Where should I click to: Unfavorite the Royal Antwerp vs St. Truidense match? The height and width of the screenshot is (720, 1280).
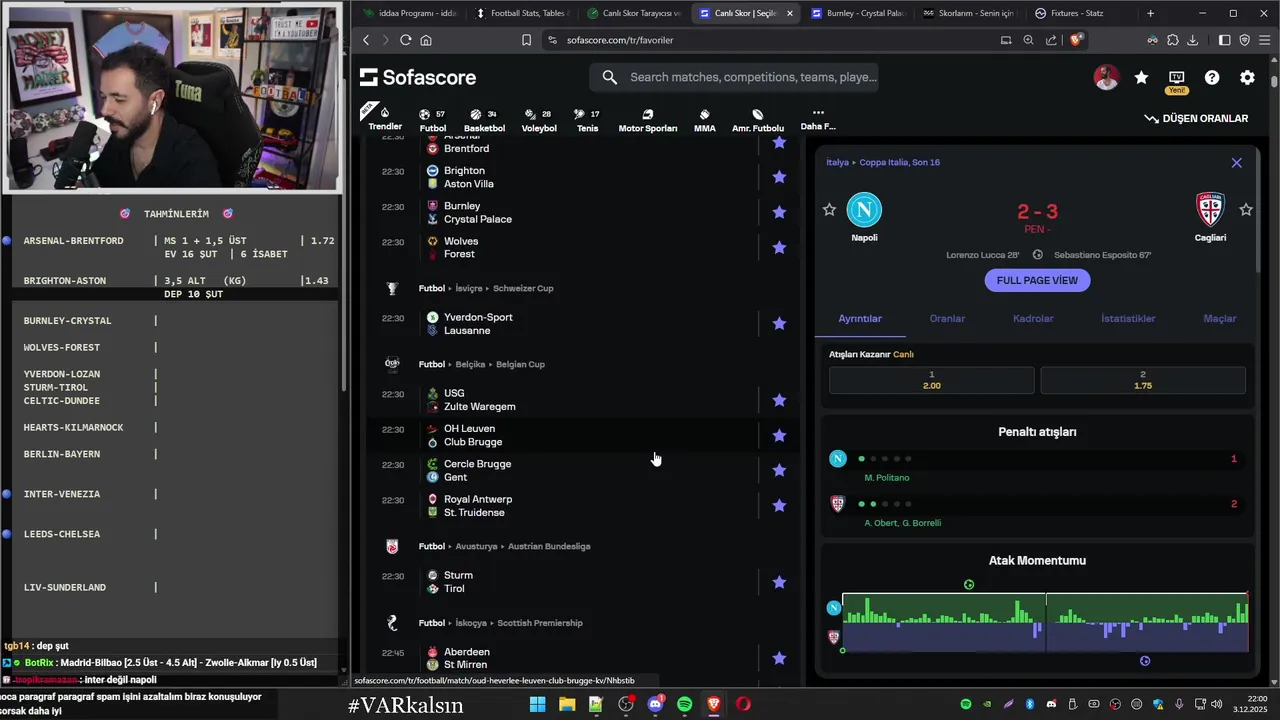click(x=779, y=505)
